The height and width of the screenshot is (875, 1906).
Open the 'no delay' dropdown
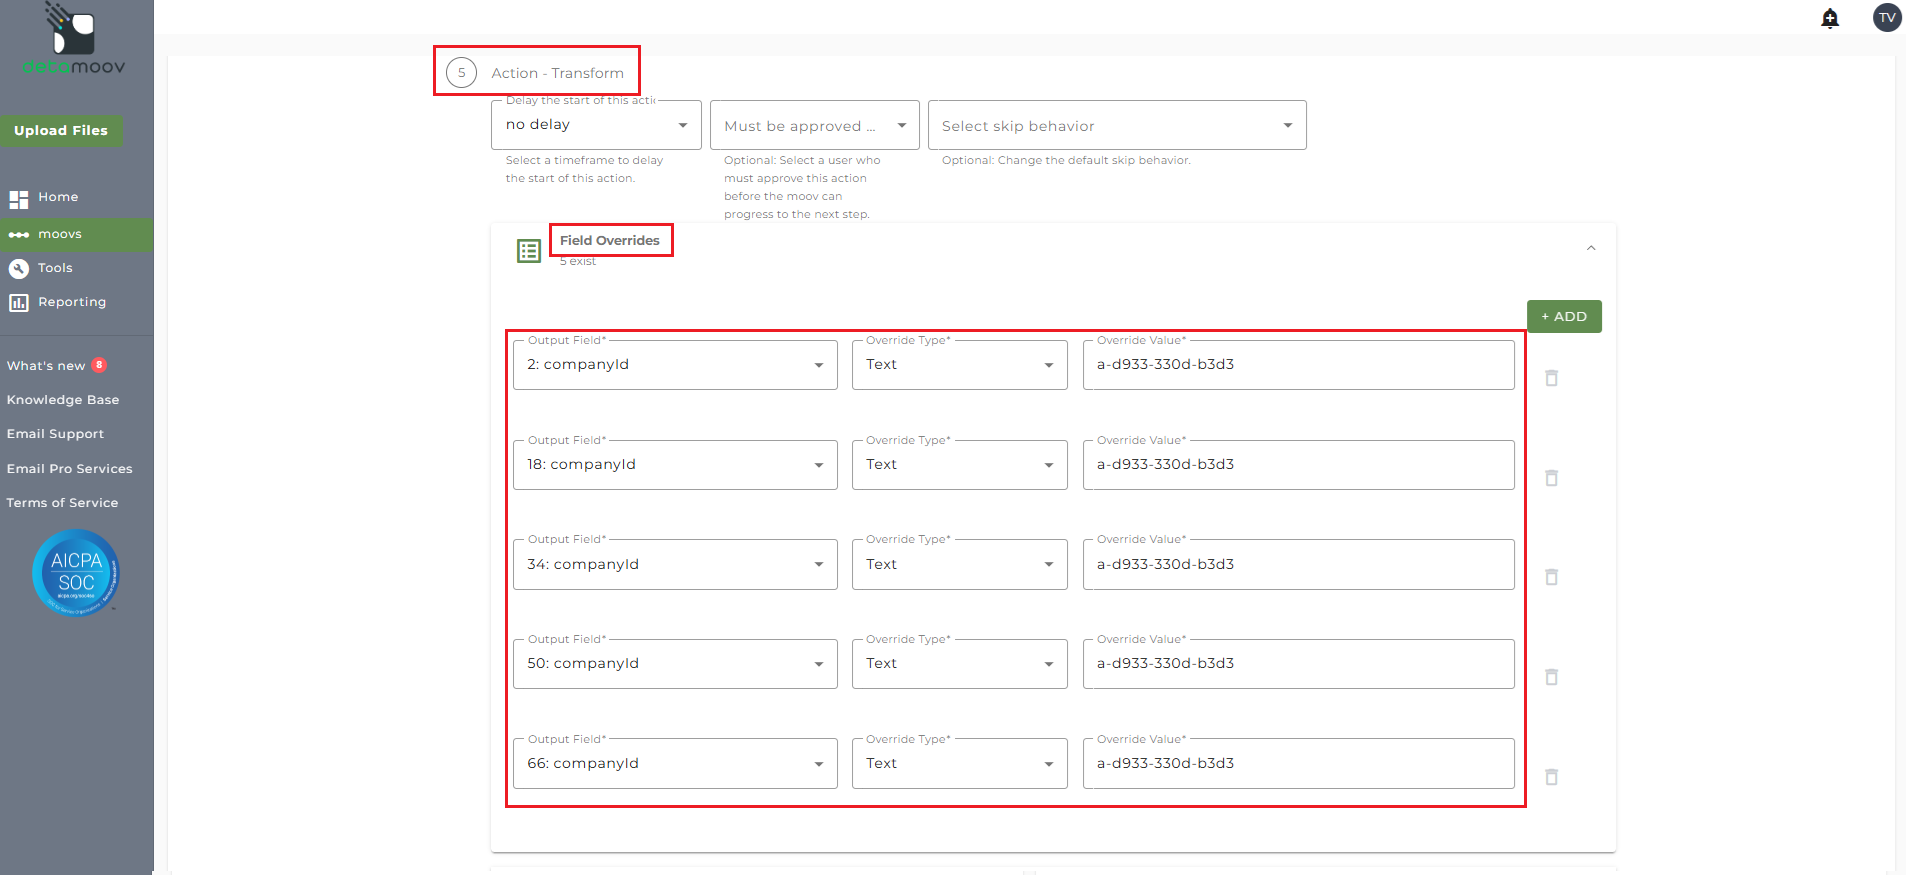tap(596, 125)
